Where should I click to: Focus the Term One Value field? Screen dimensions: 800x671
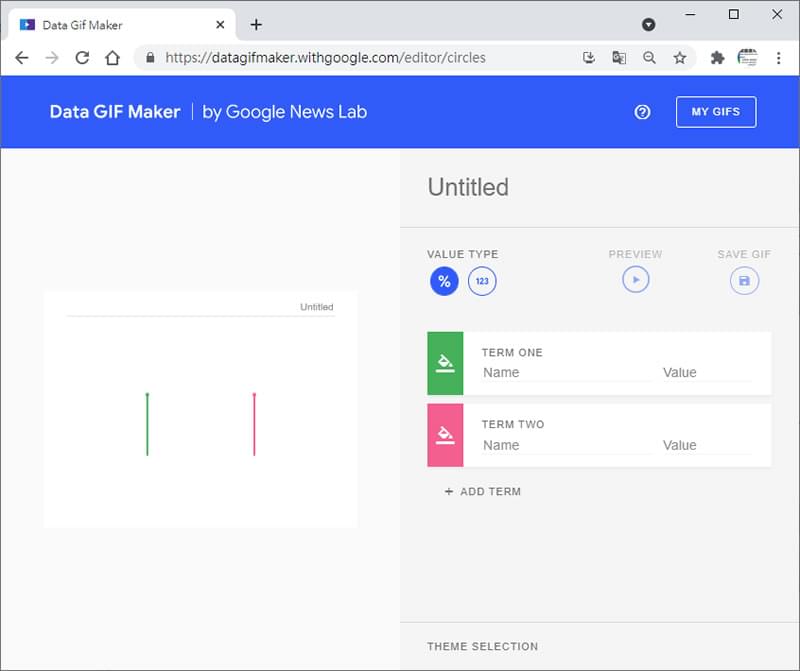click(x=707, y=372)
